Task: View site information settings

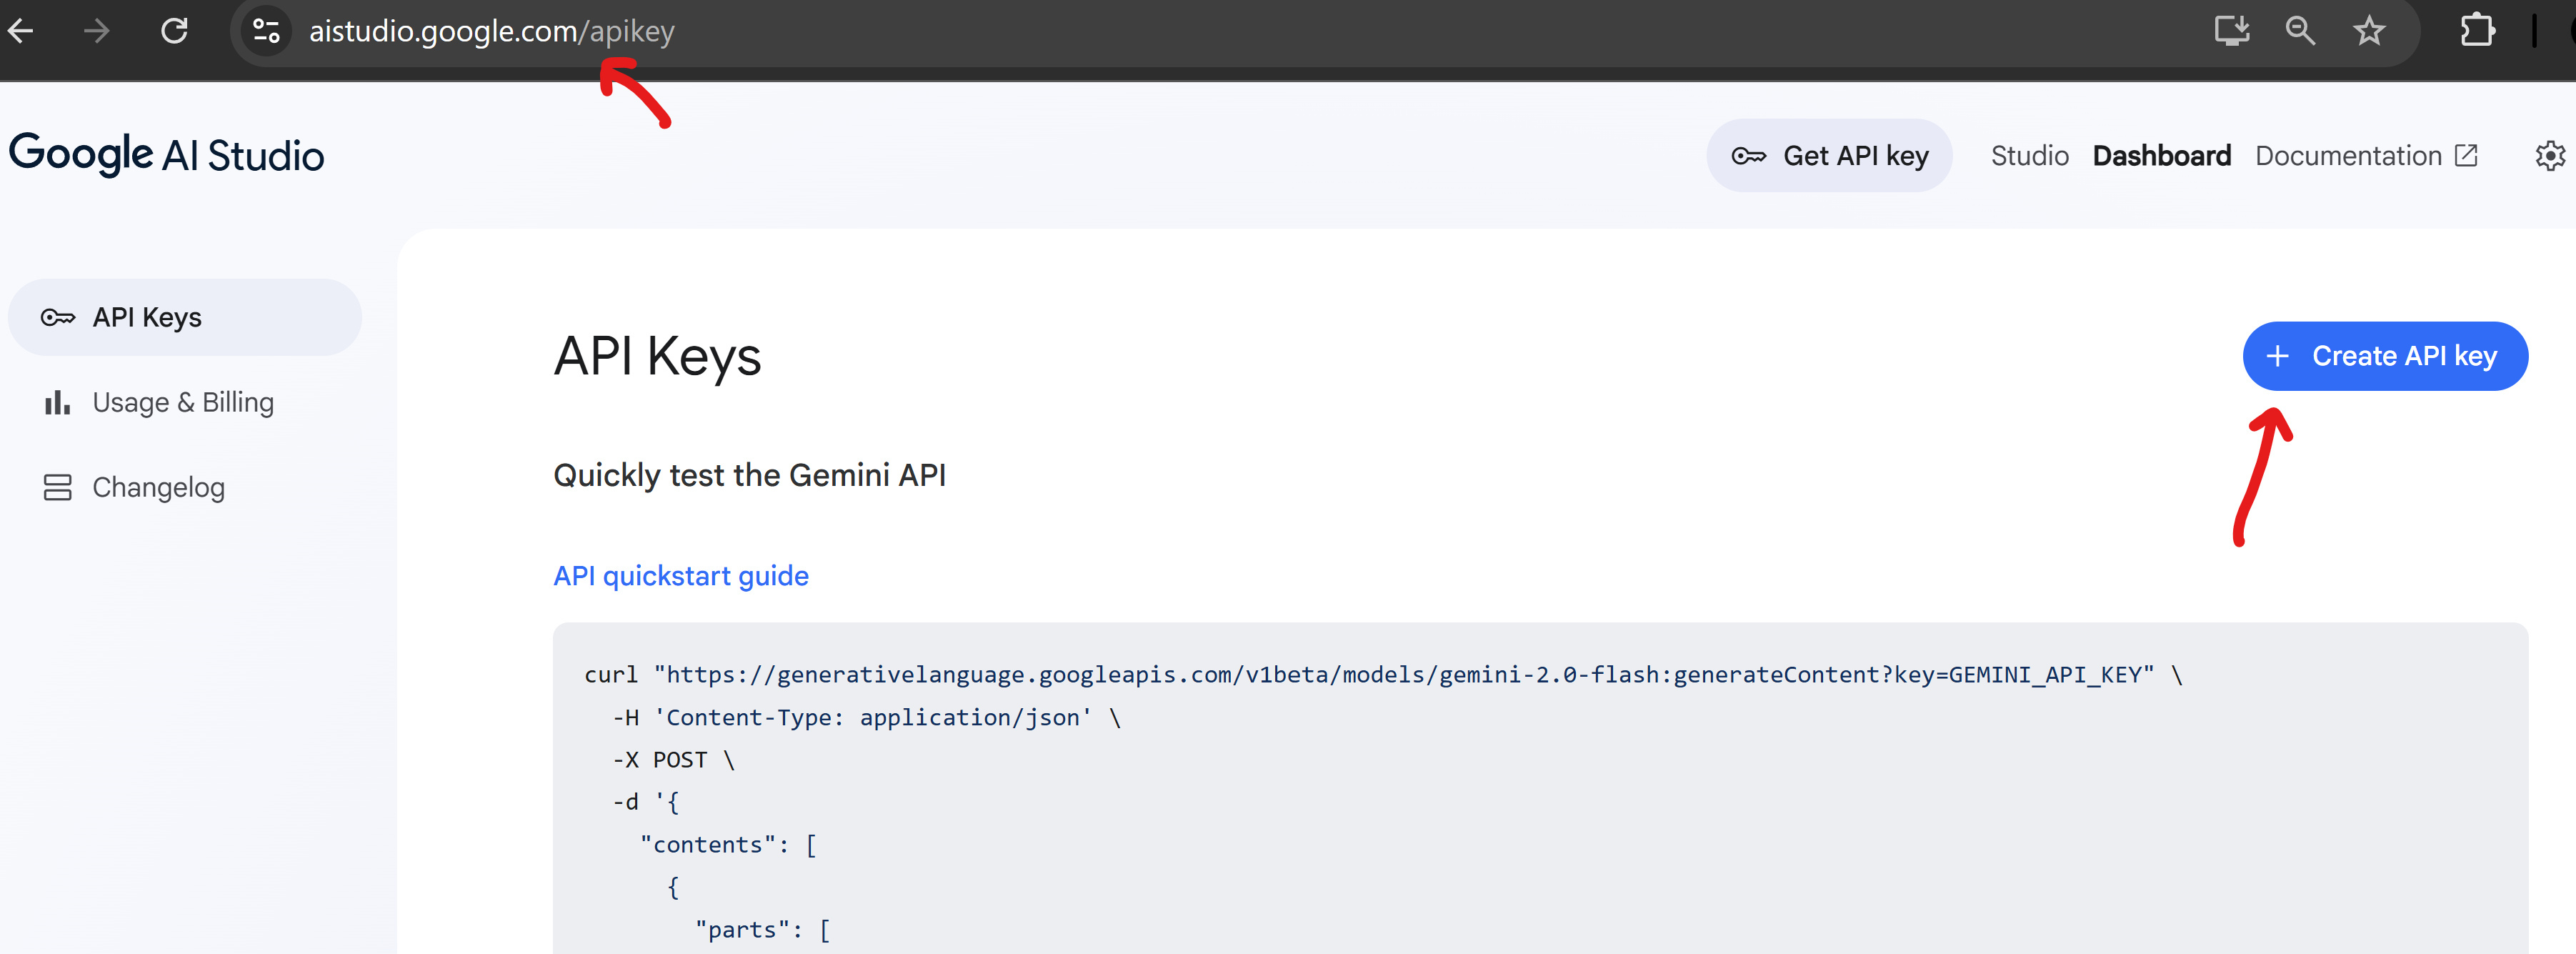Action: pyautogui.click(x=265, y=31)
